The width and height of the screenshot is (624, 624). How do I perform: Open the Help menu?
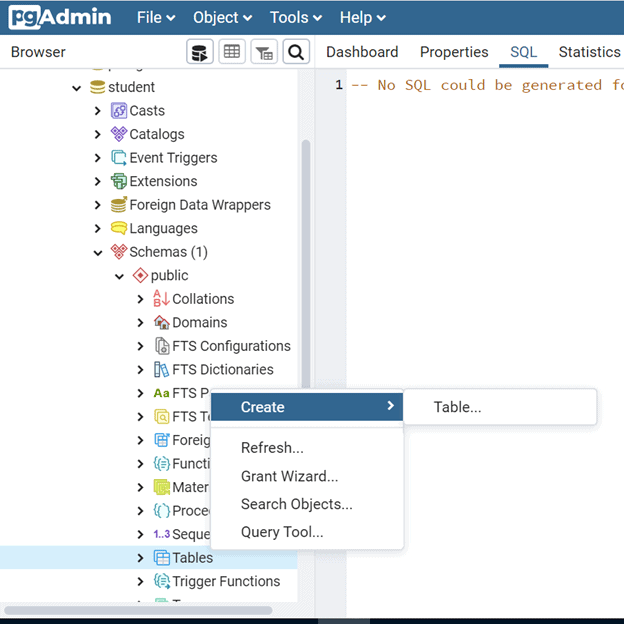363,18
